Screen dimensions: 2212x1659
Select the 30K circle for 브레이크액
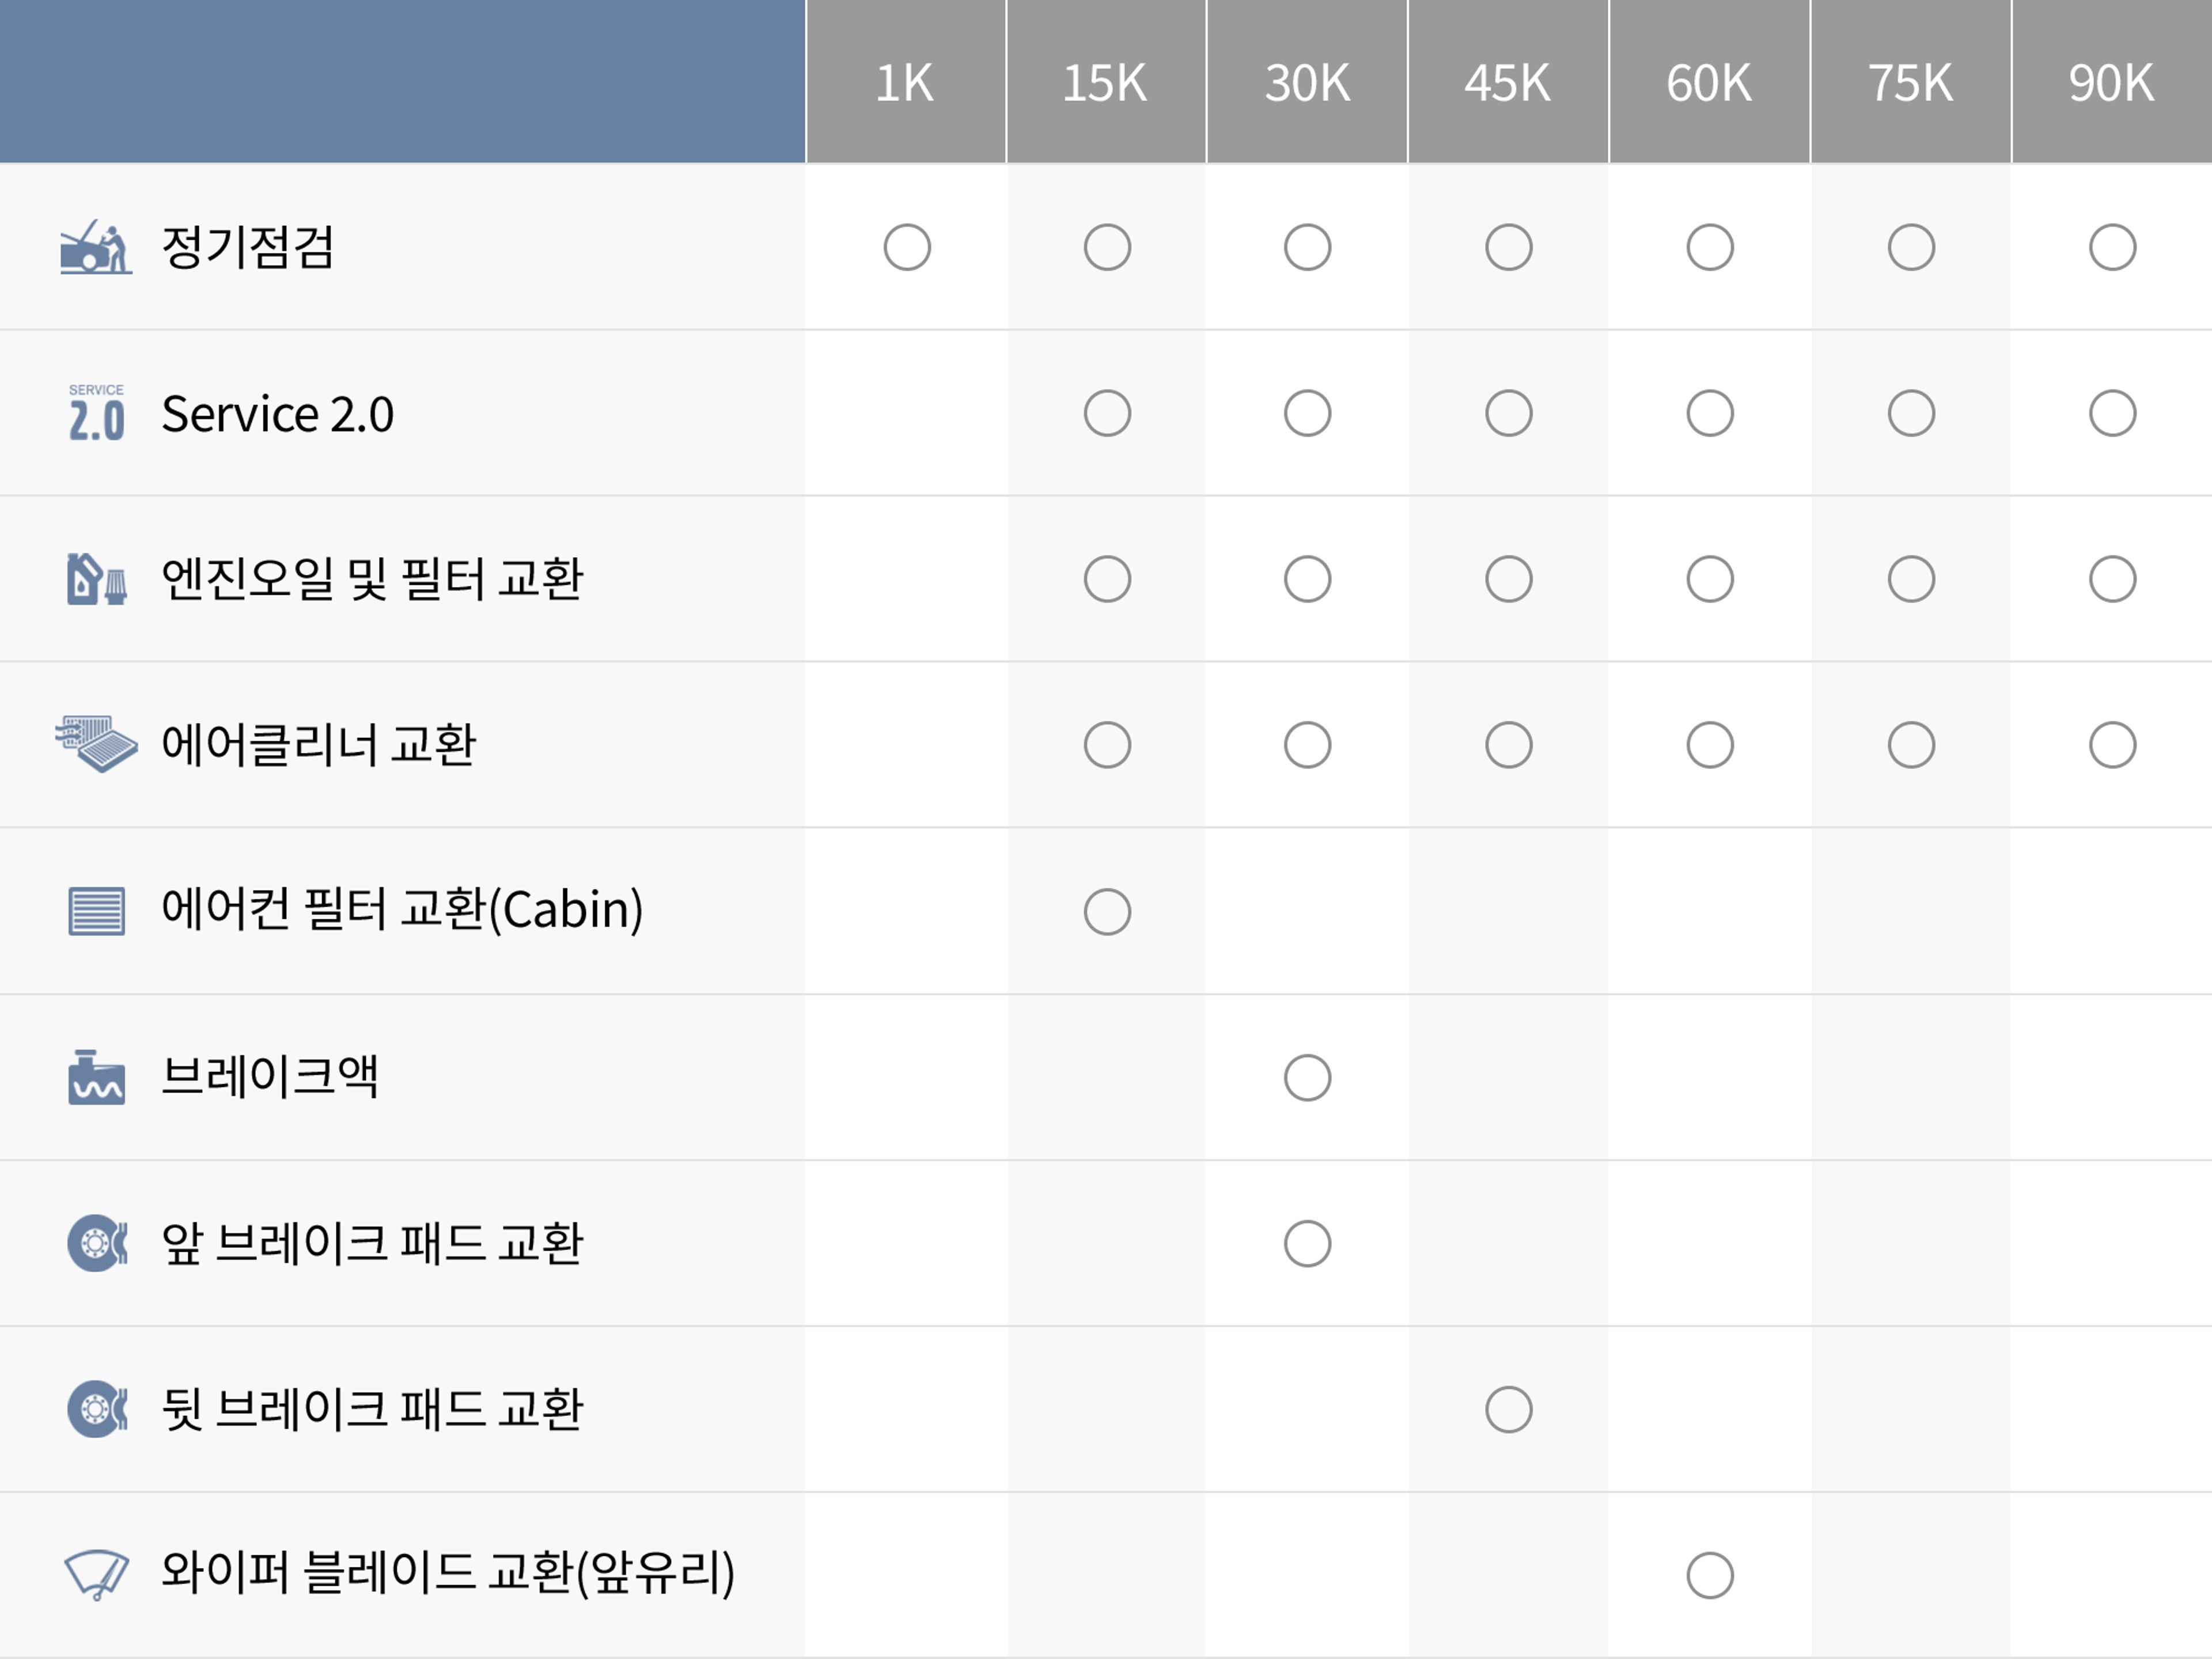[1307, 1077]
